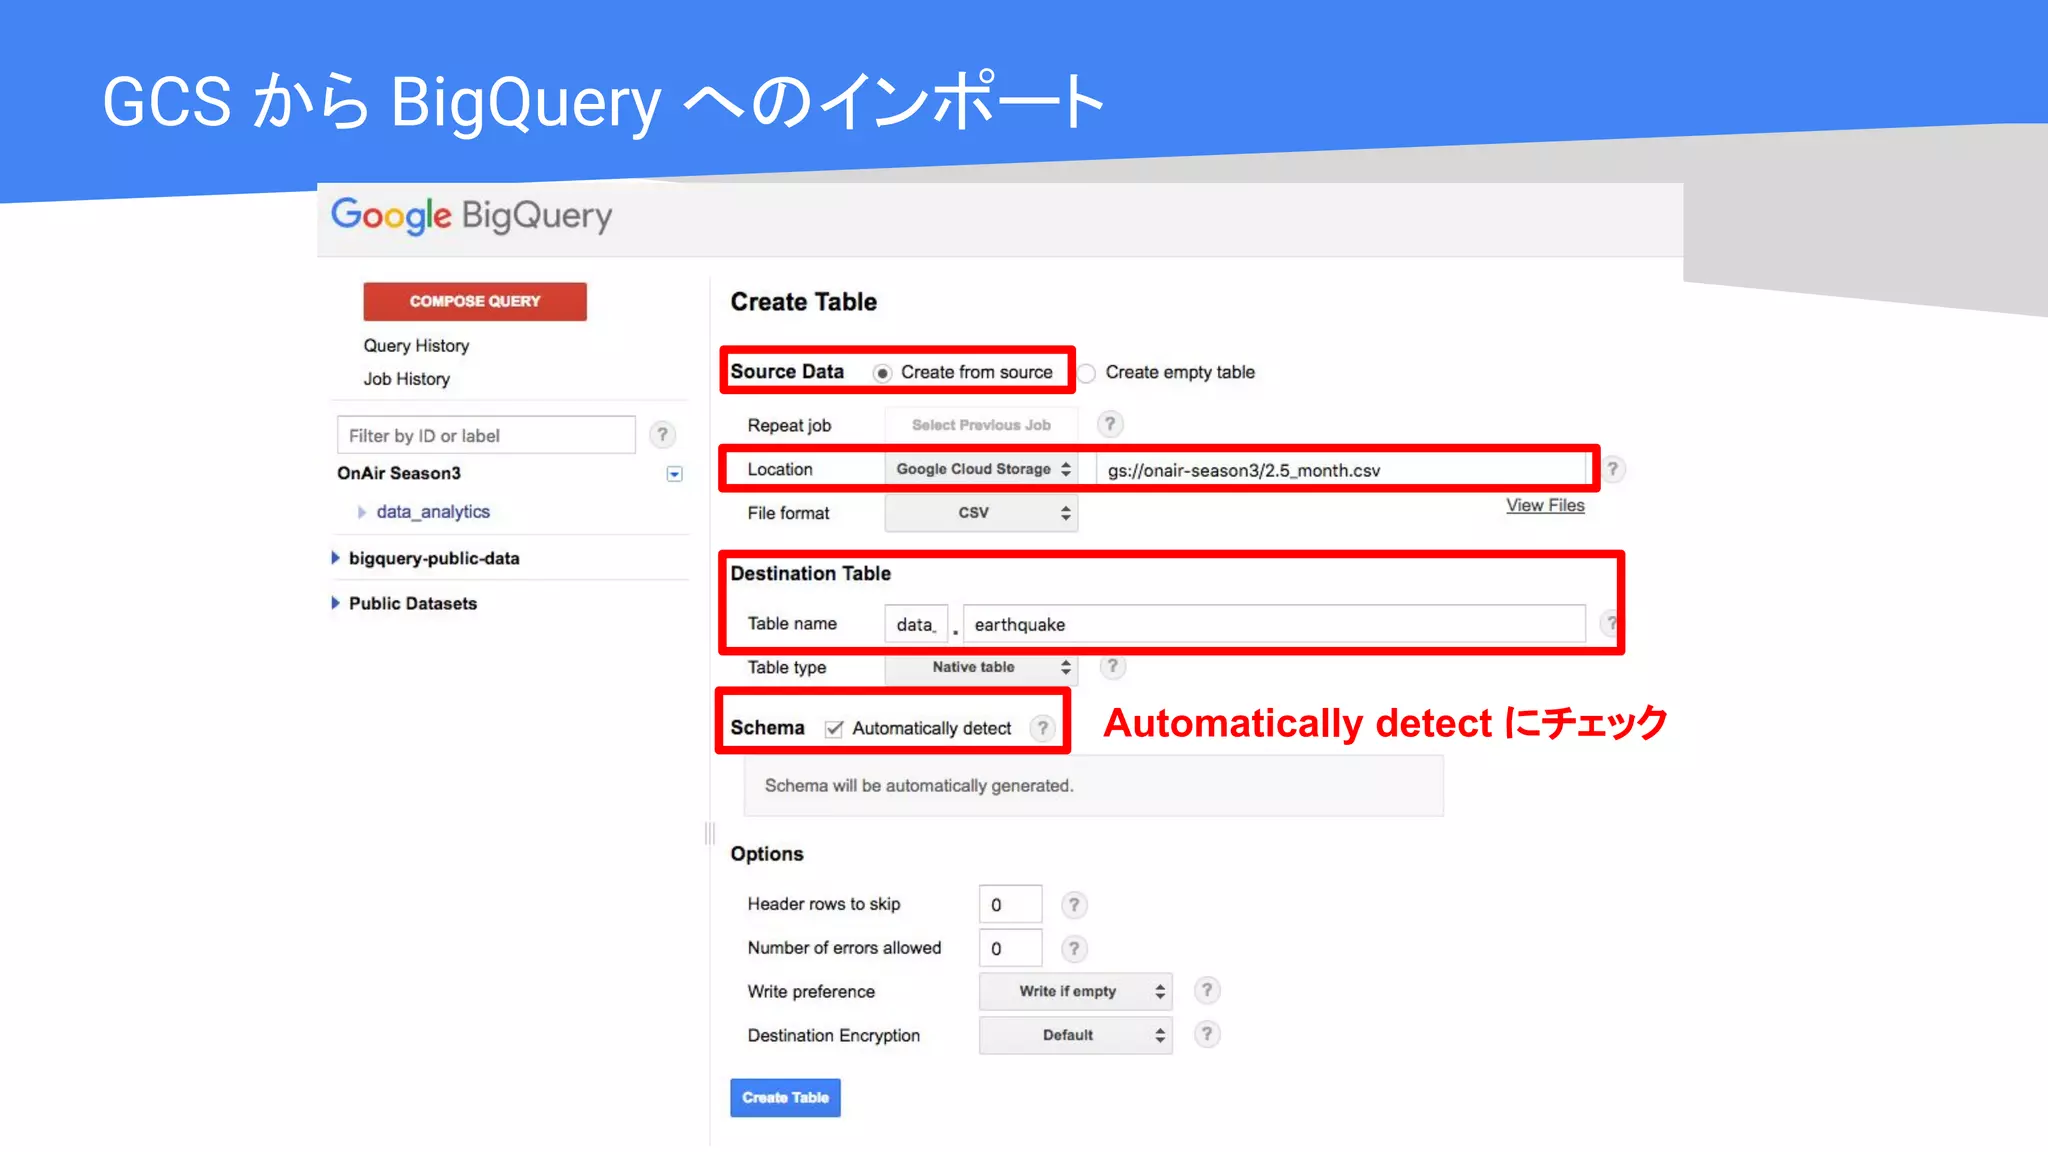Open the Write if empty preference dropdown
Viewport: 2048px width, 1152px height.
pyautogui.click(x=1076, y=991)
